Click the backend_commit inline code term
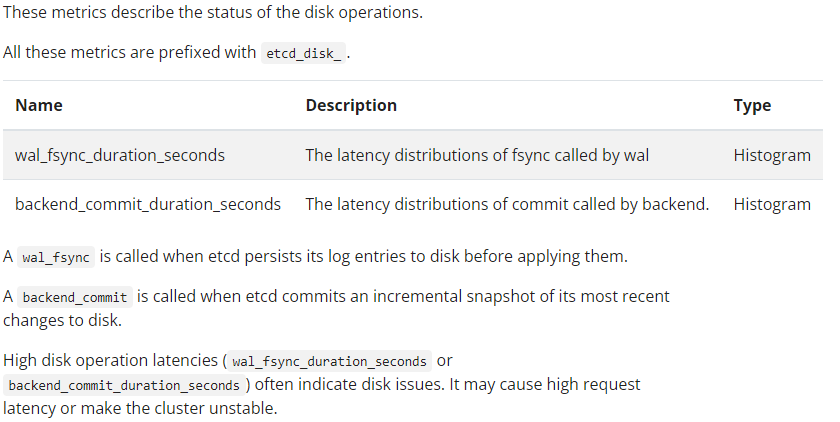This screenshot has width=840, height=422. 75,297
